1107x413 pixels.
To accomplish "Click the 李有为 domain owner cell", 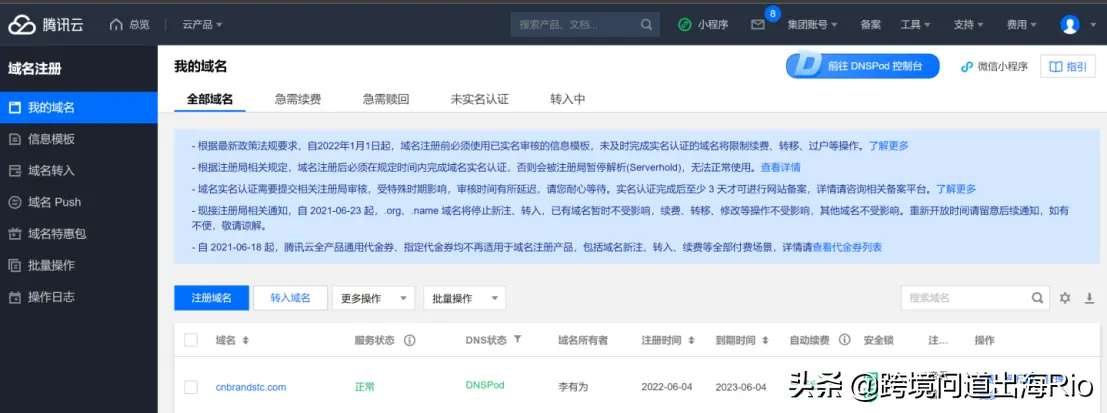I will [573, 387].
